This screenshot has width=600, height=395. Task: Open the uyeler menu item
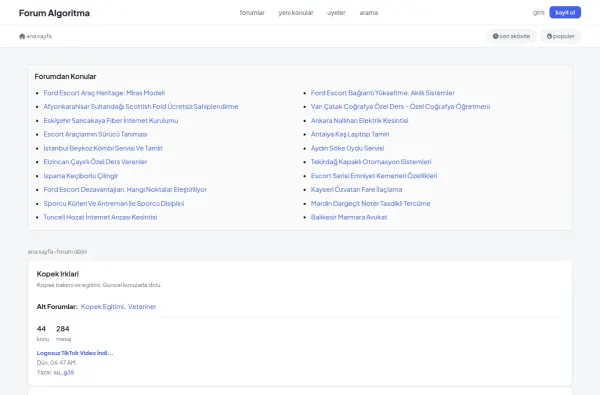[x=336, y=13]
